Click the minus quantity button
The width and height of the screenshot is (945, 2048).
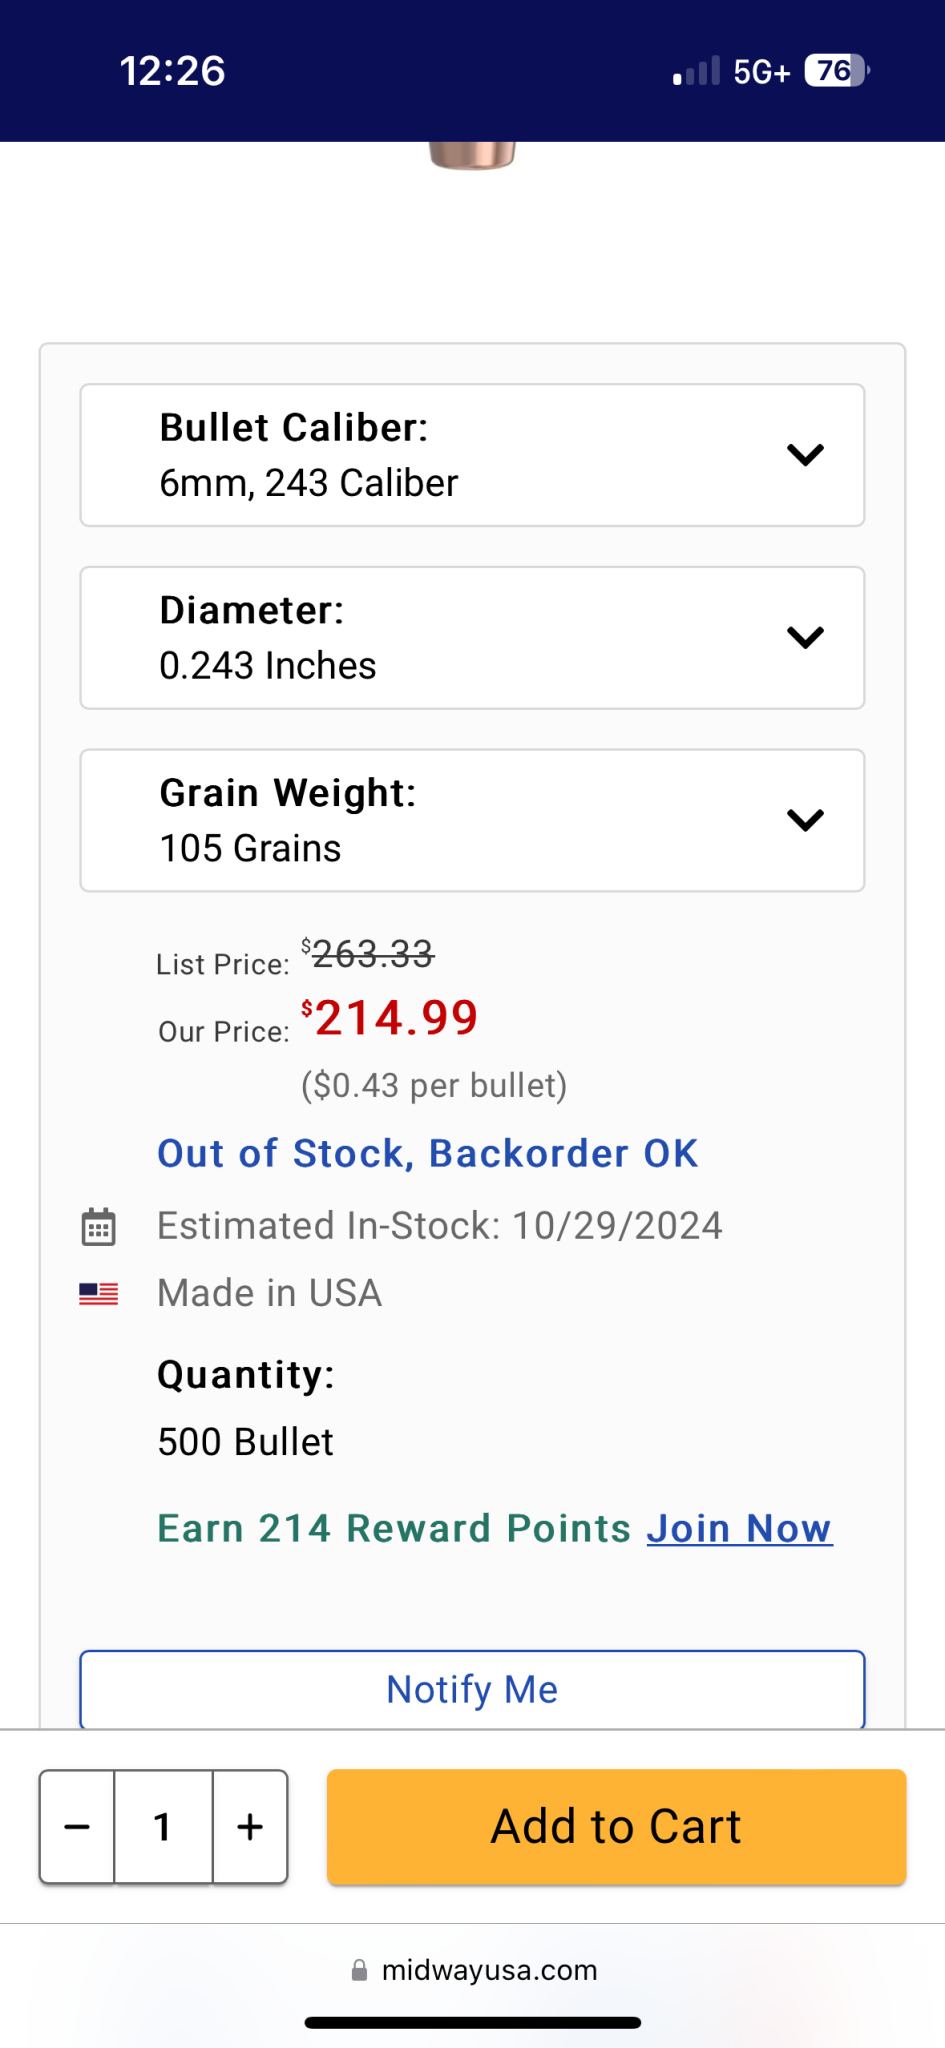[x=77, y=1827]
